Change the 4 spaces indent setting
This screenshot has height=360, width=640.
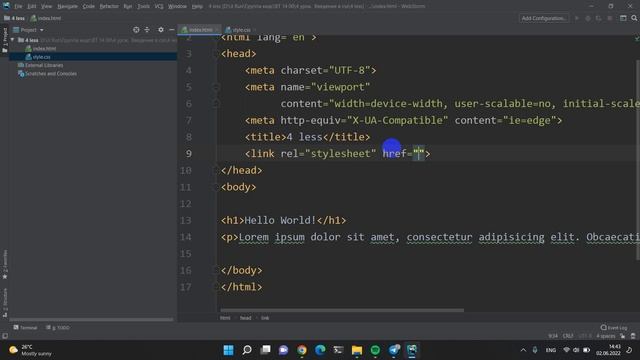pyautogui.click(x=606, y=336)
